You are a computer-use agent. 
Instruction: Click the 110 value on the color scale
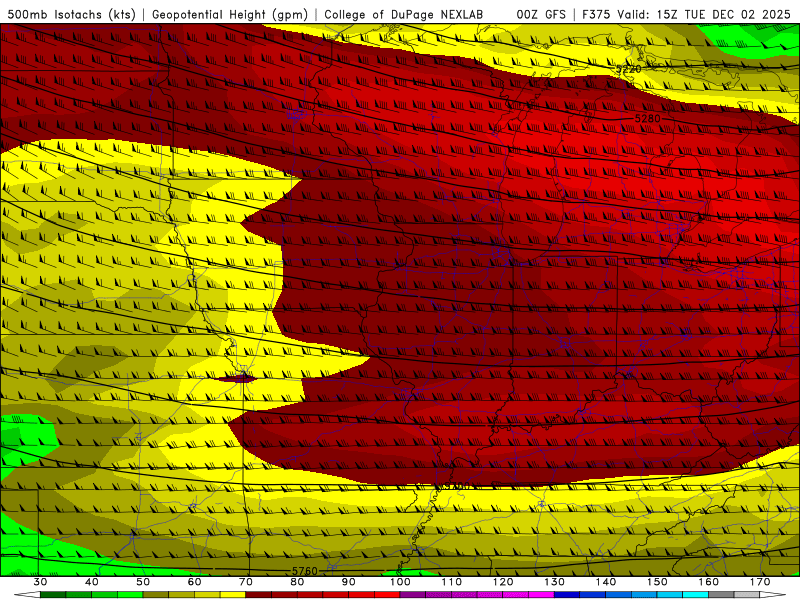click(452, 582)
